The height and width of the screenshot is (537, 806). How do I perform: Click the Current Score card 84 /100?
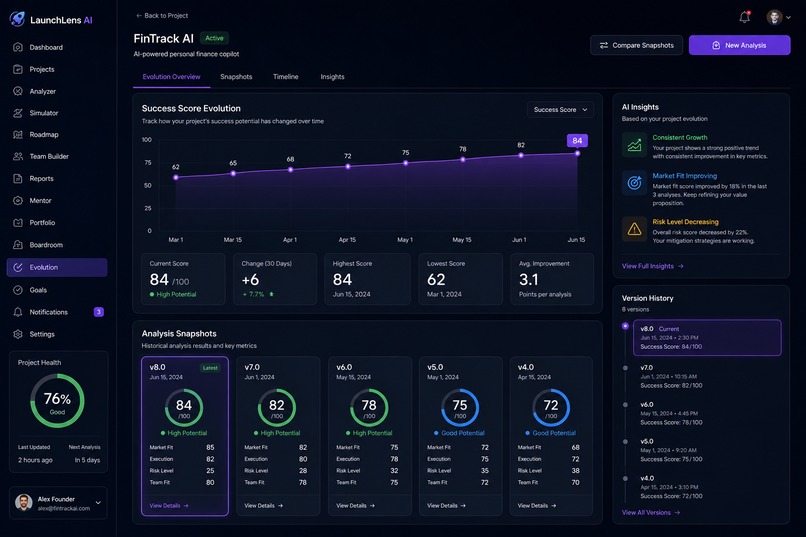click(x=183, y=279)
